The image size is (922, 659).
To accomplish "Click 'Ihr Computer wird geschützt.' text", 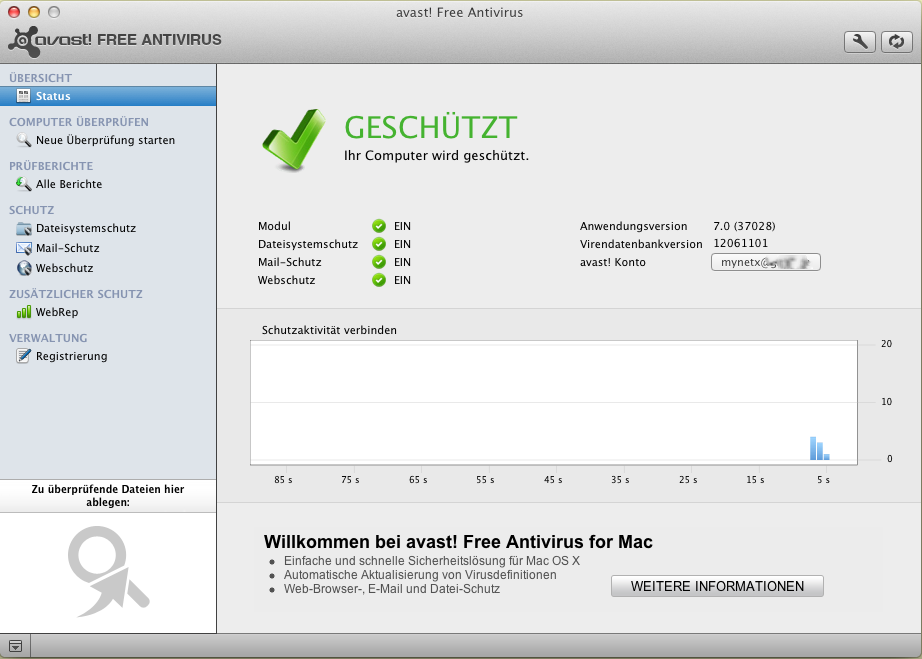I will pyautogui.click(x=436, y=156).
